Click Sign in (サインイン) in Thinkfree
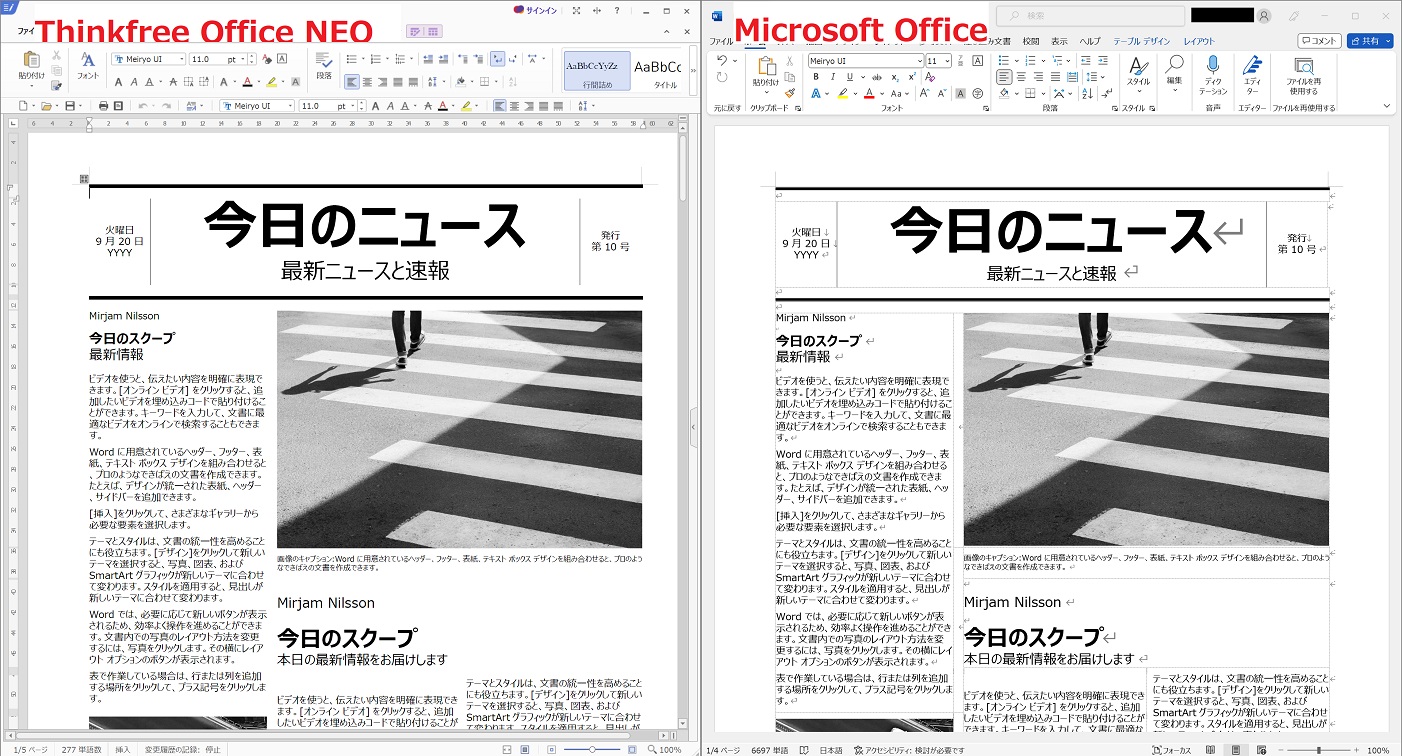Image resolution: width=1402 pixels, height=756 pixels. click(x=536, y=10)
